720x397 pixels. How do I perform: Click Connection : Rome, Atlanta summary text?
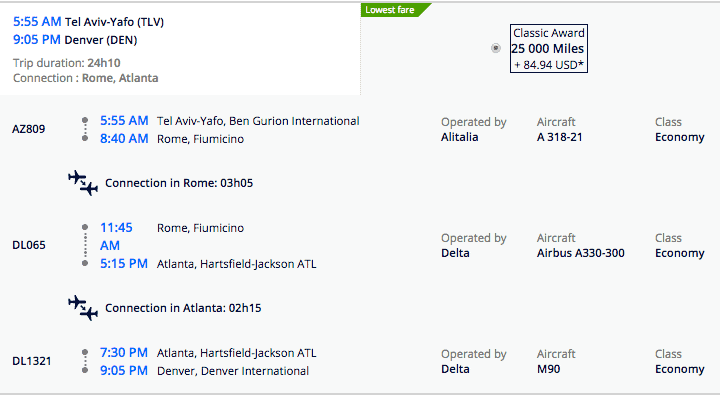click(85, 78)
